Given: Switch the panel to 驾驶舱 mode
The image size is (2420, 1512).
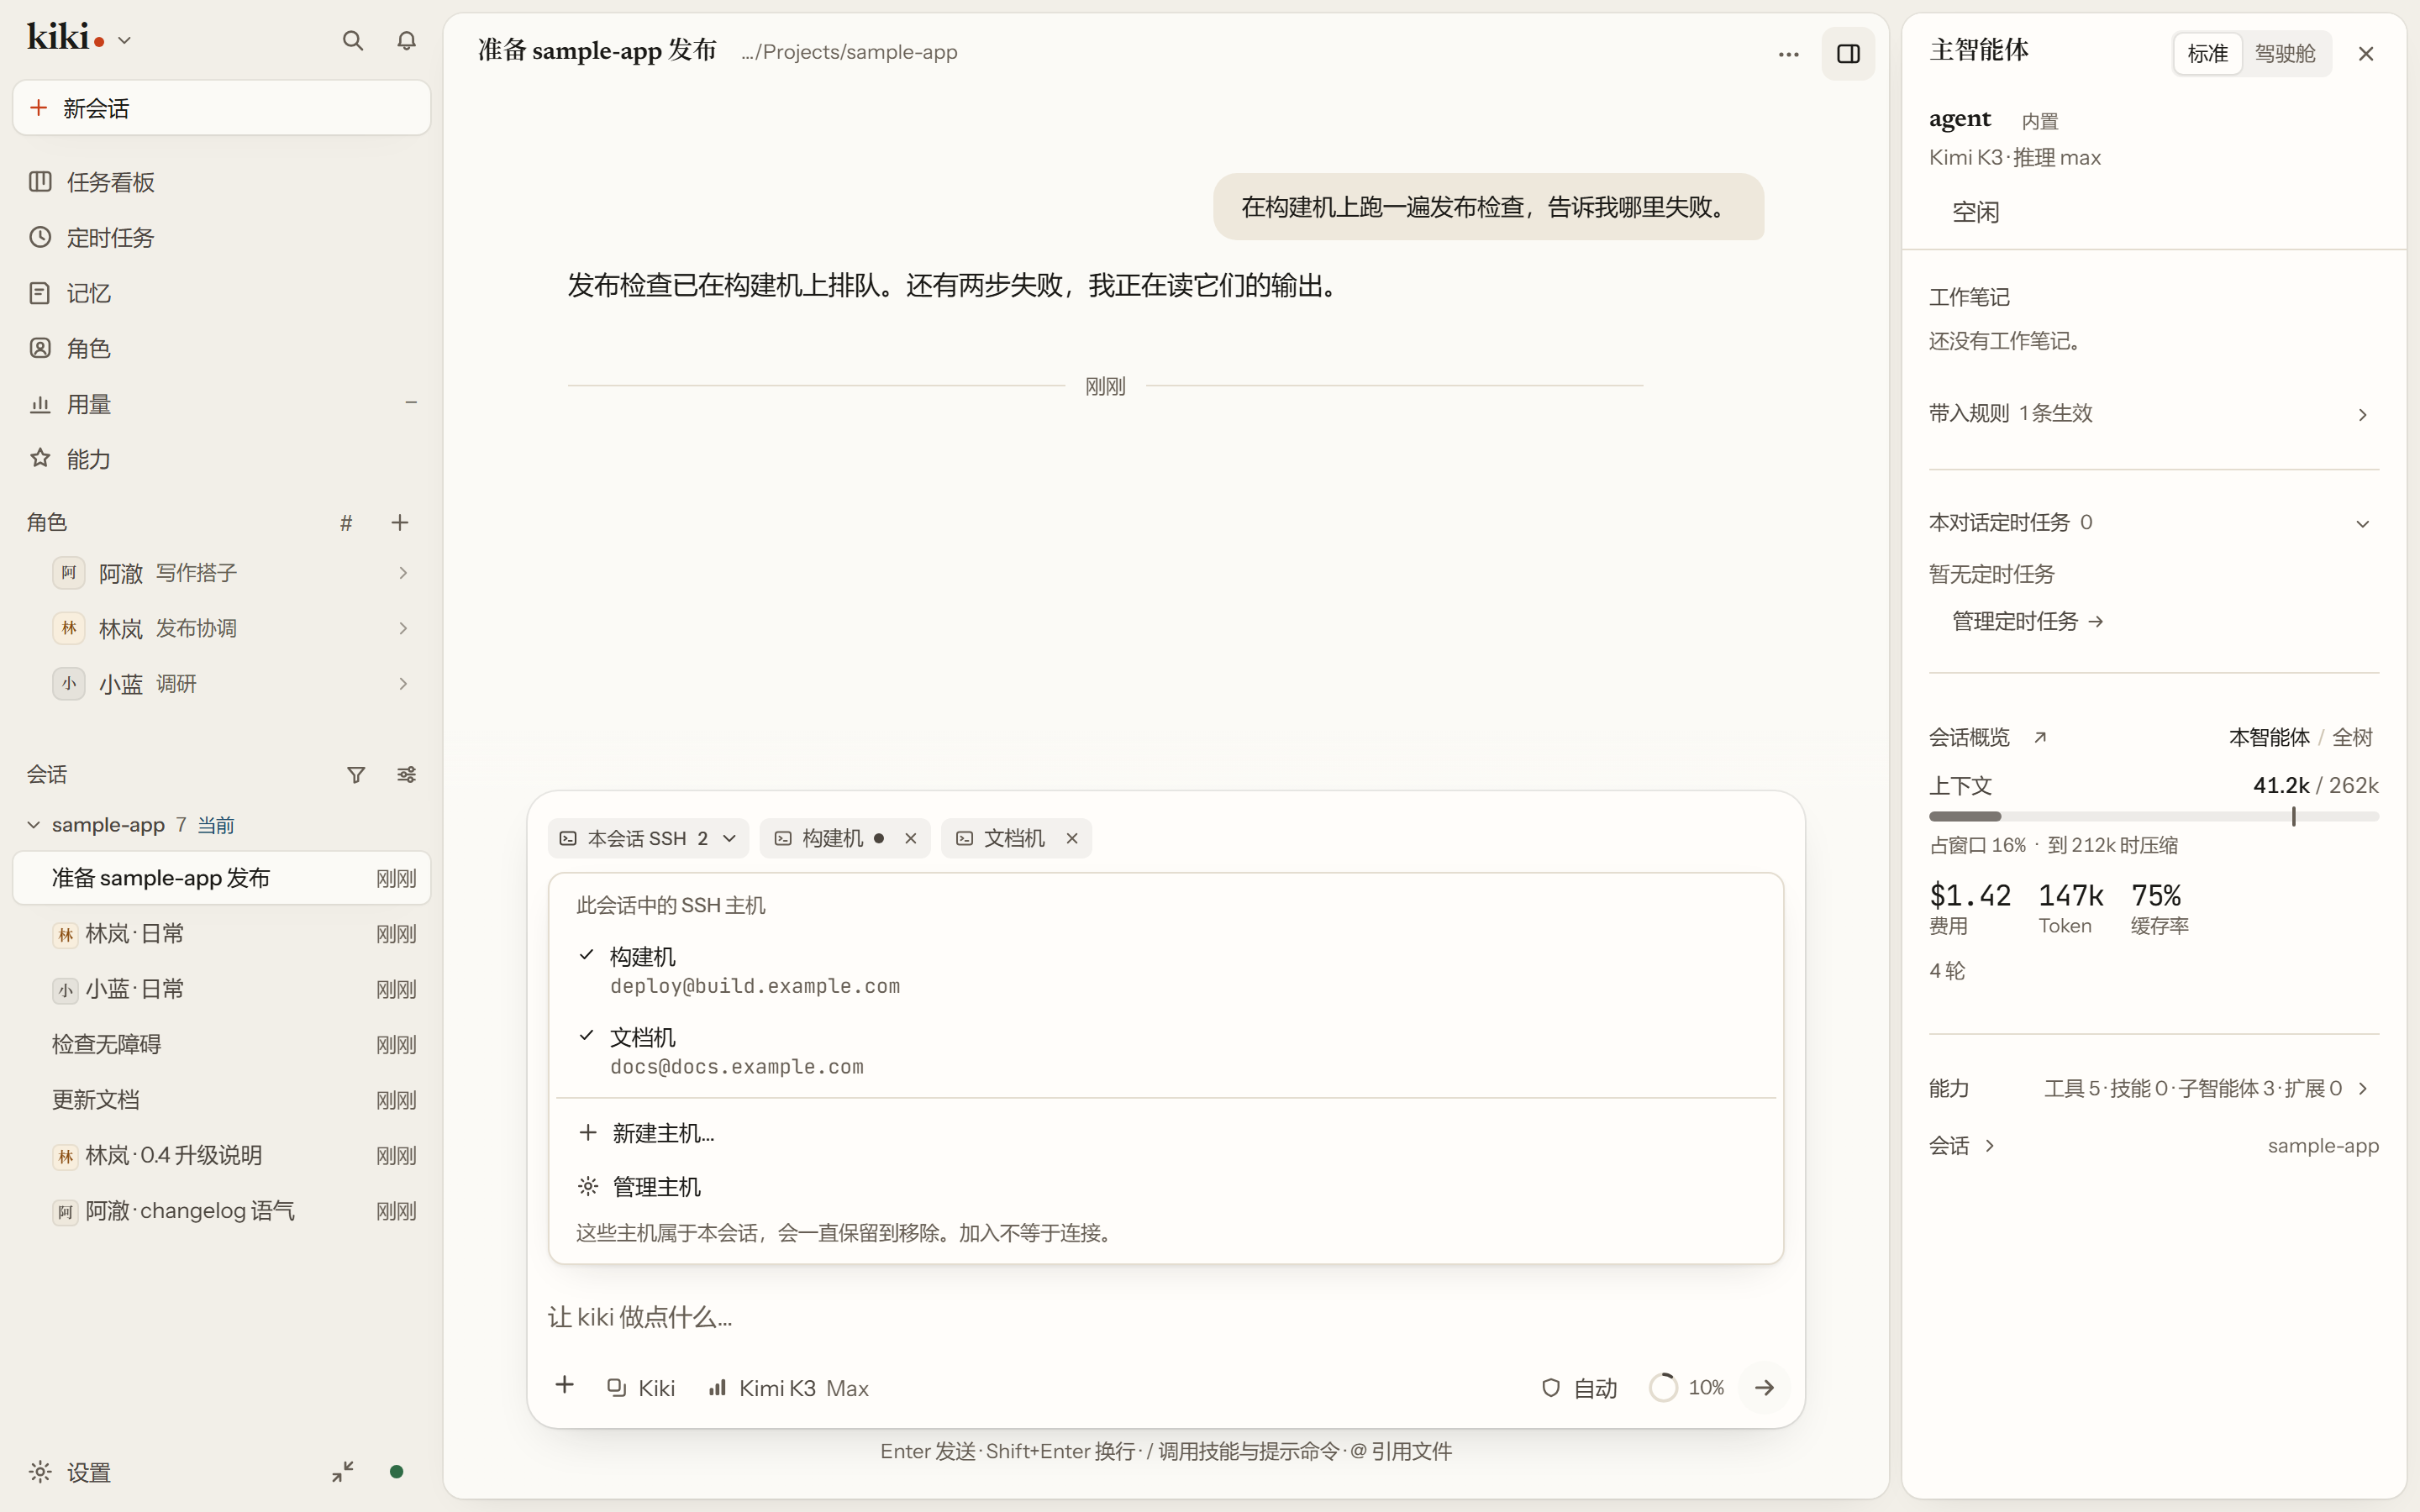Looking at the screenshot, I should point(2285,54).
